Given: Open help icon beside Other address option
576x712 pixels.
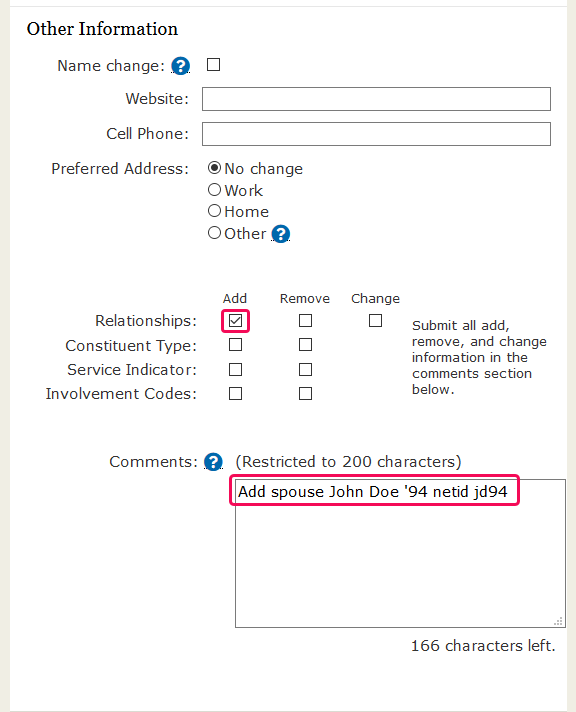Looking at the screenshot, I should pyautogui.click(x=281, y=234).
